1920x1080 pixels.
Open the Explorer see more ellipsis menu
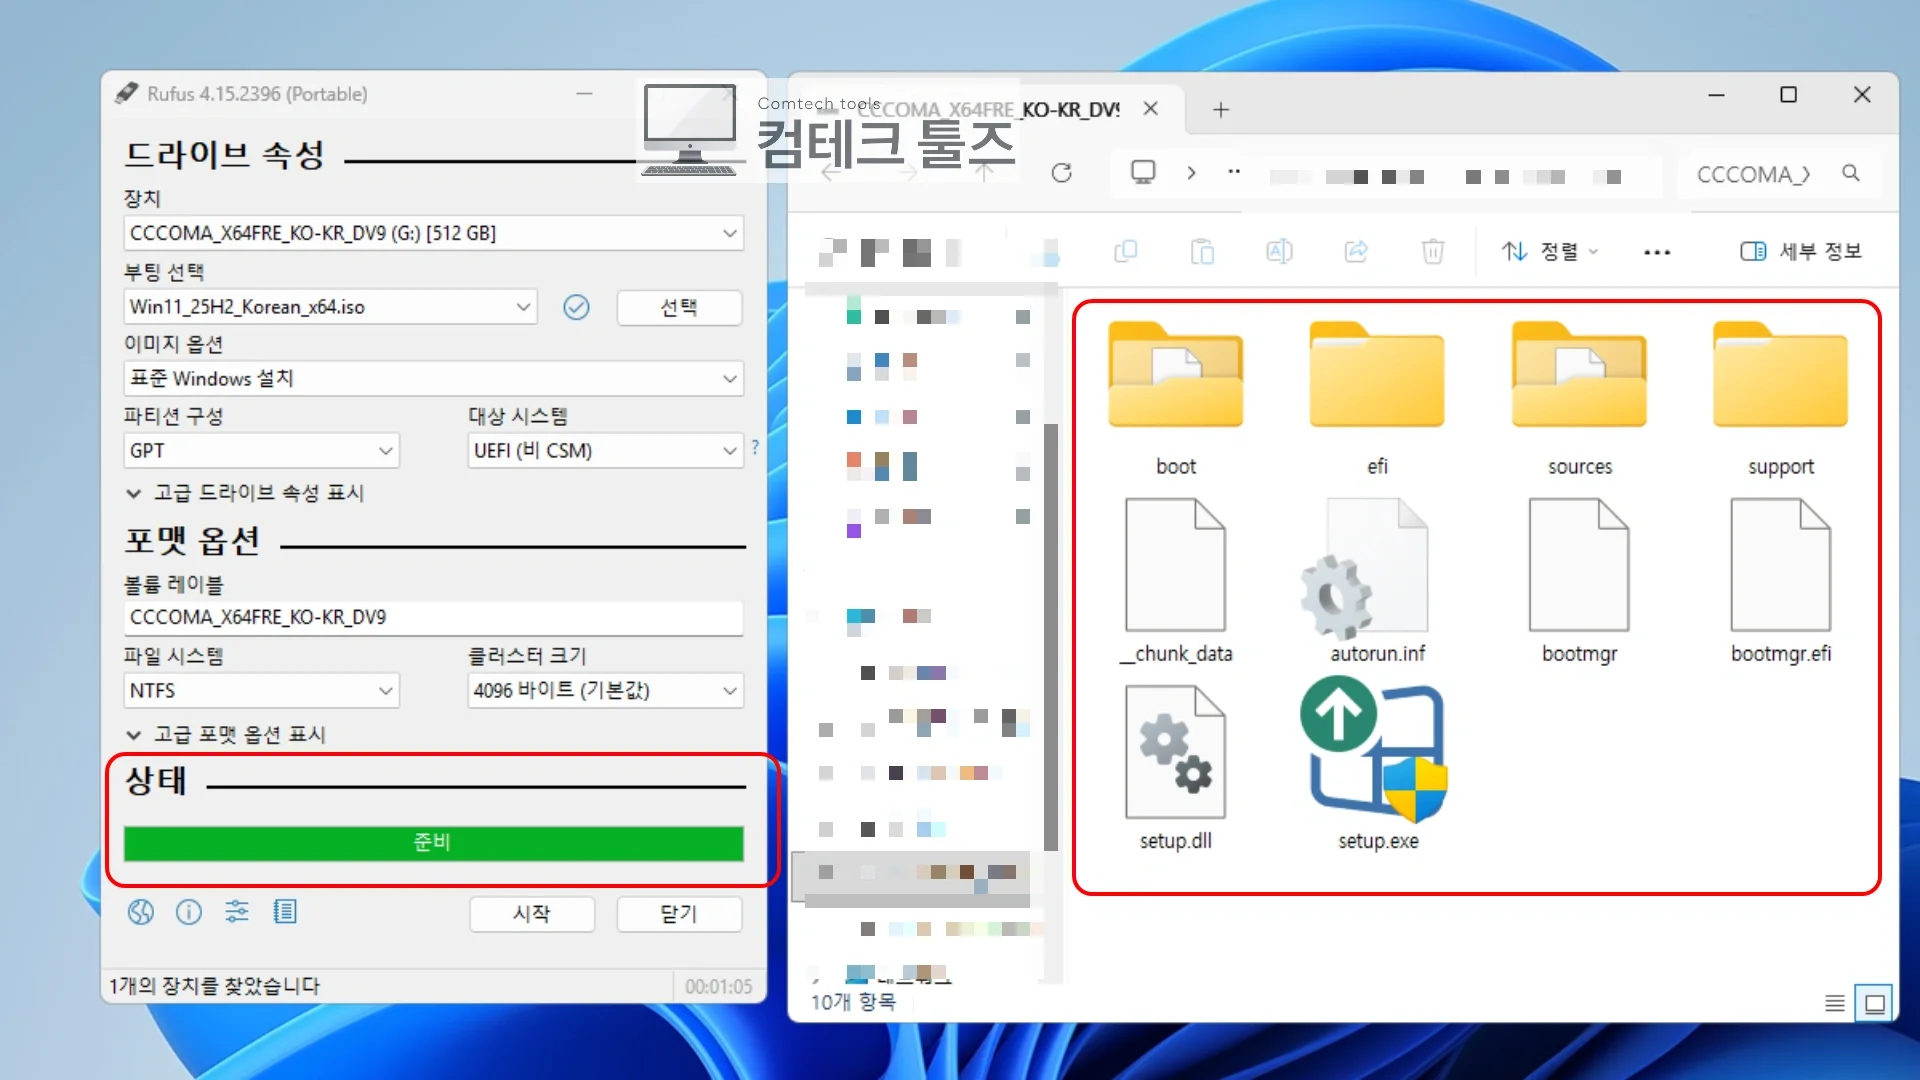[x=1657, y=252]
